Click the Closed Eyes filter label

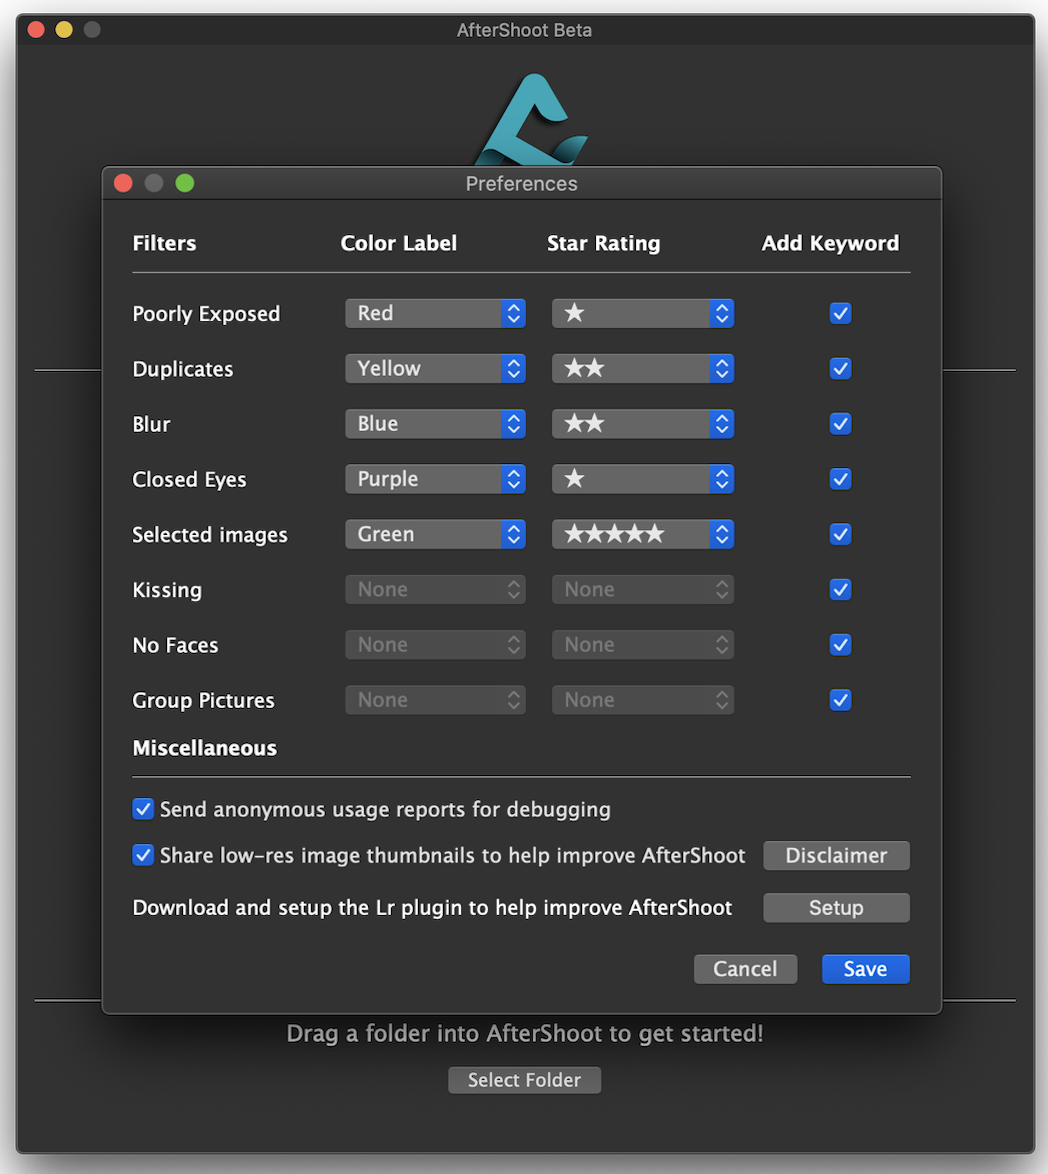tap(189, 480)
